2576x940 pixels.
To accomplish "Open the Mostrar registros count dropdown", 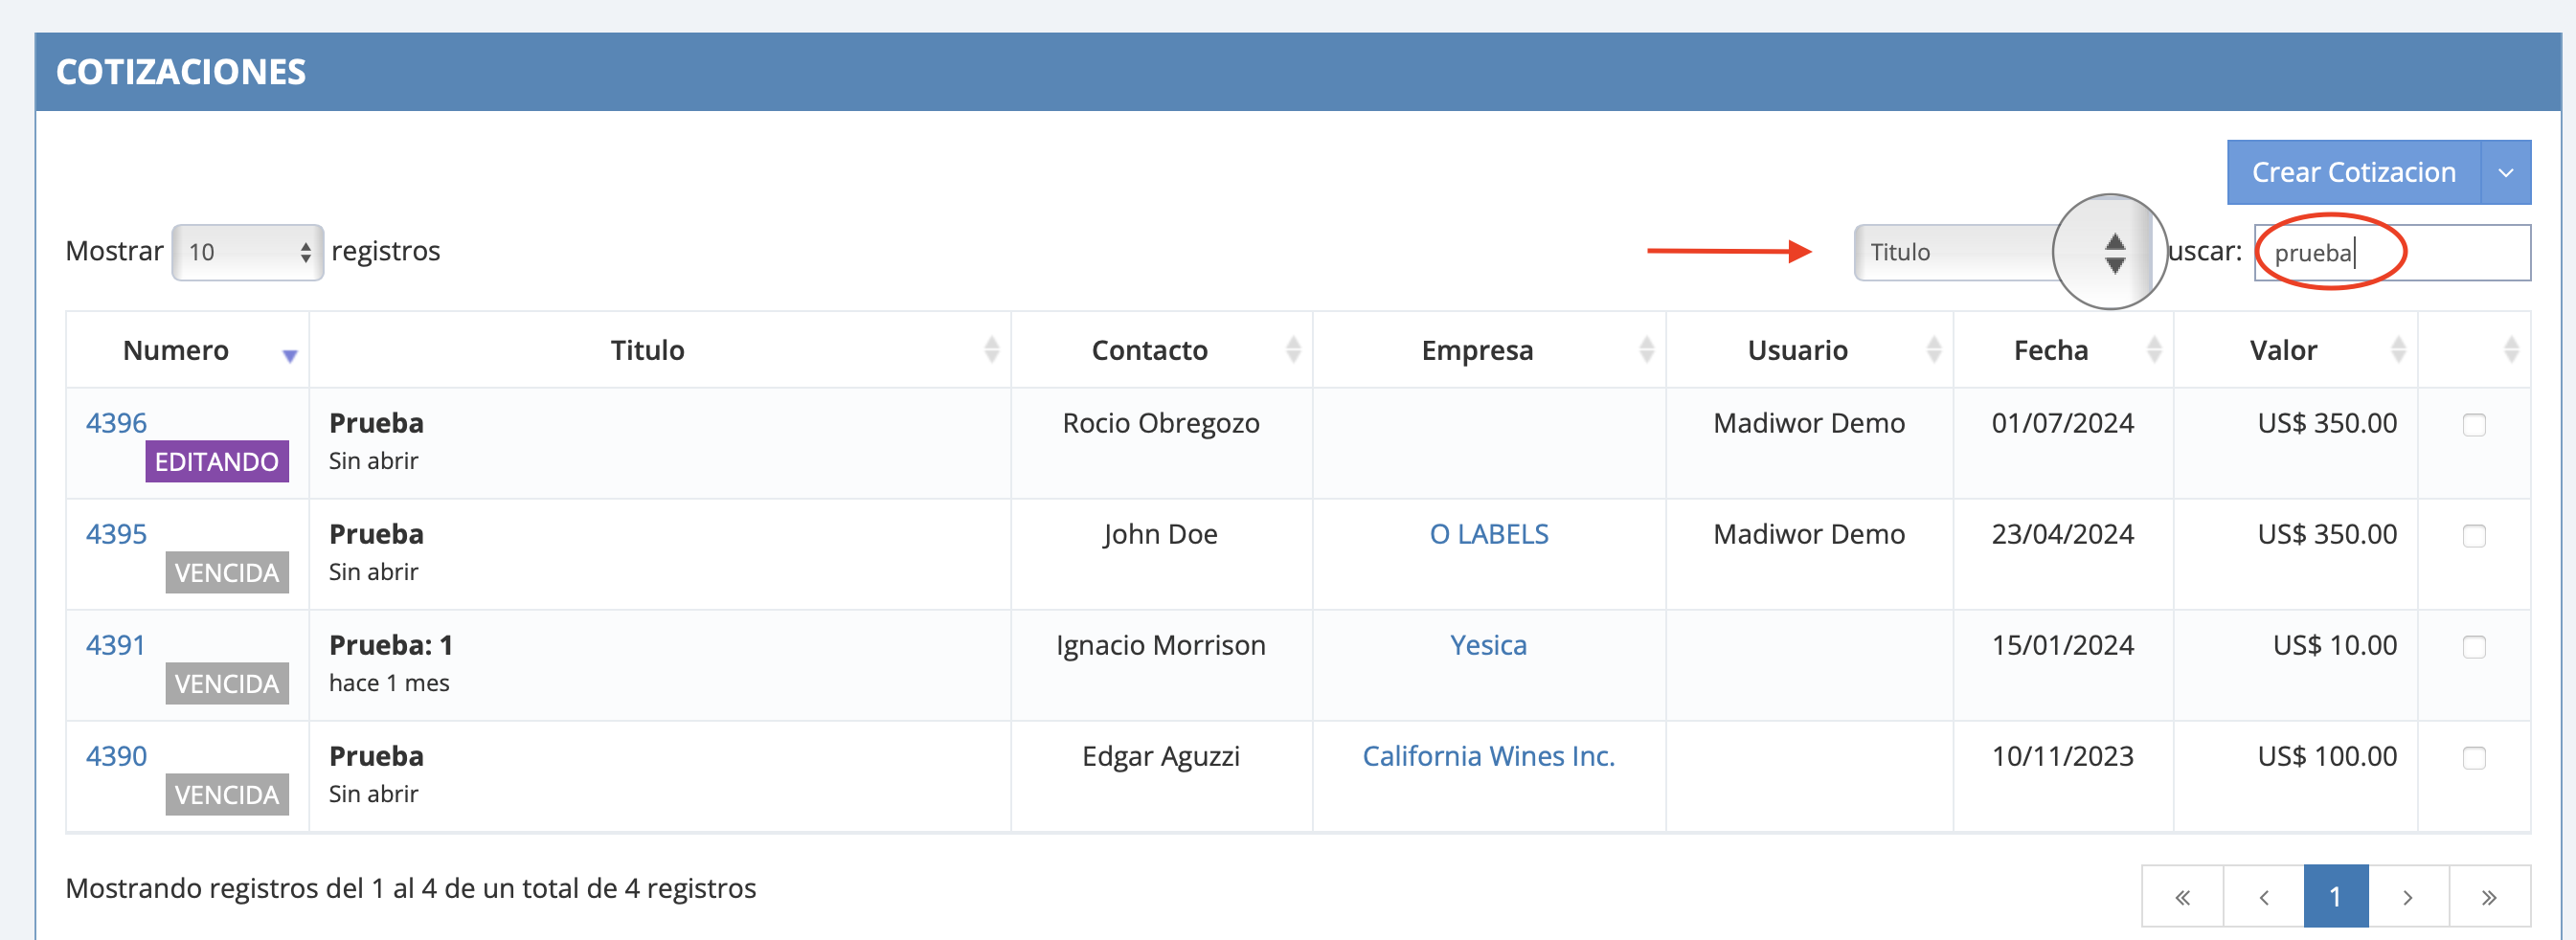I will [x=247, y=252].
